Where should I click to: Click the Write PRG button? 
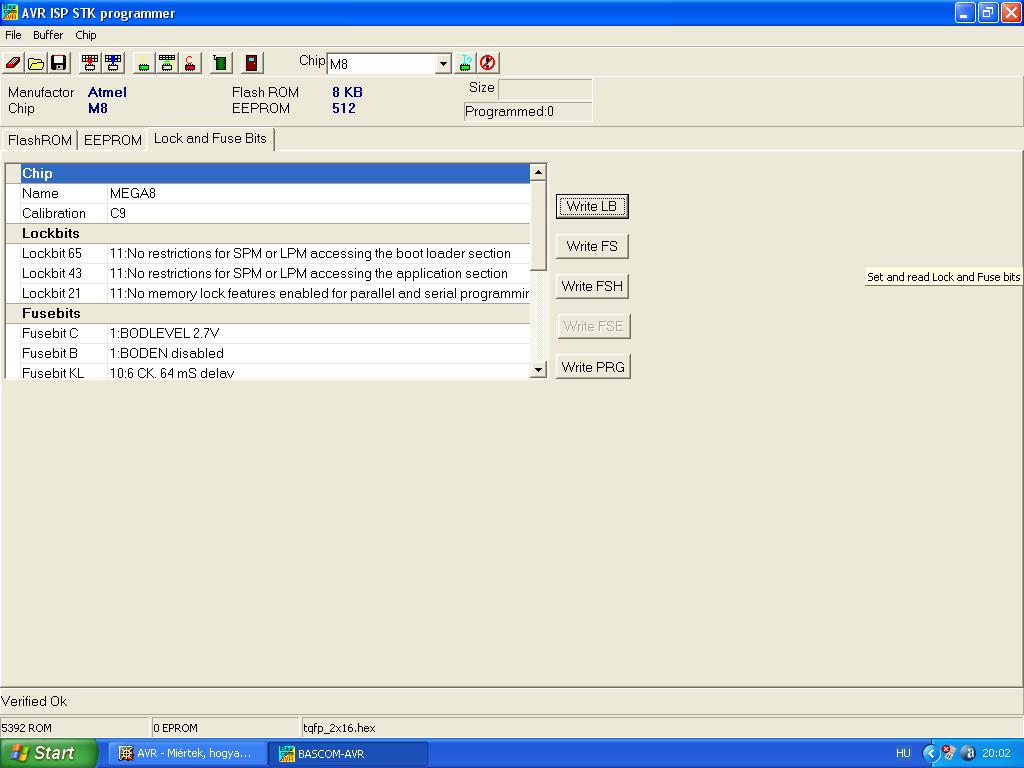coord(593,367)
